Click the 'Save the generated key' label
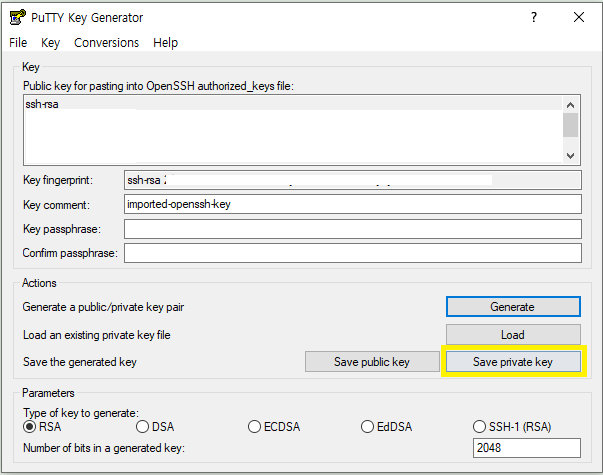The width and height of the screenshot is (603, 475). pyautogui.click(x=80, y=362)
